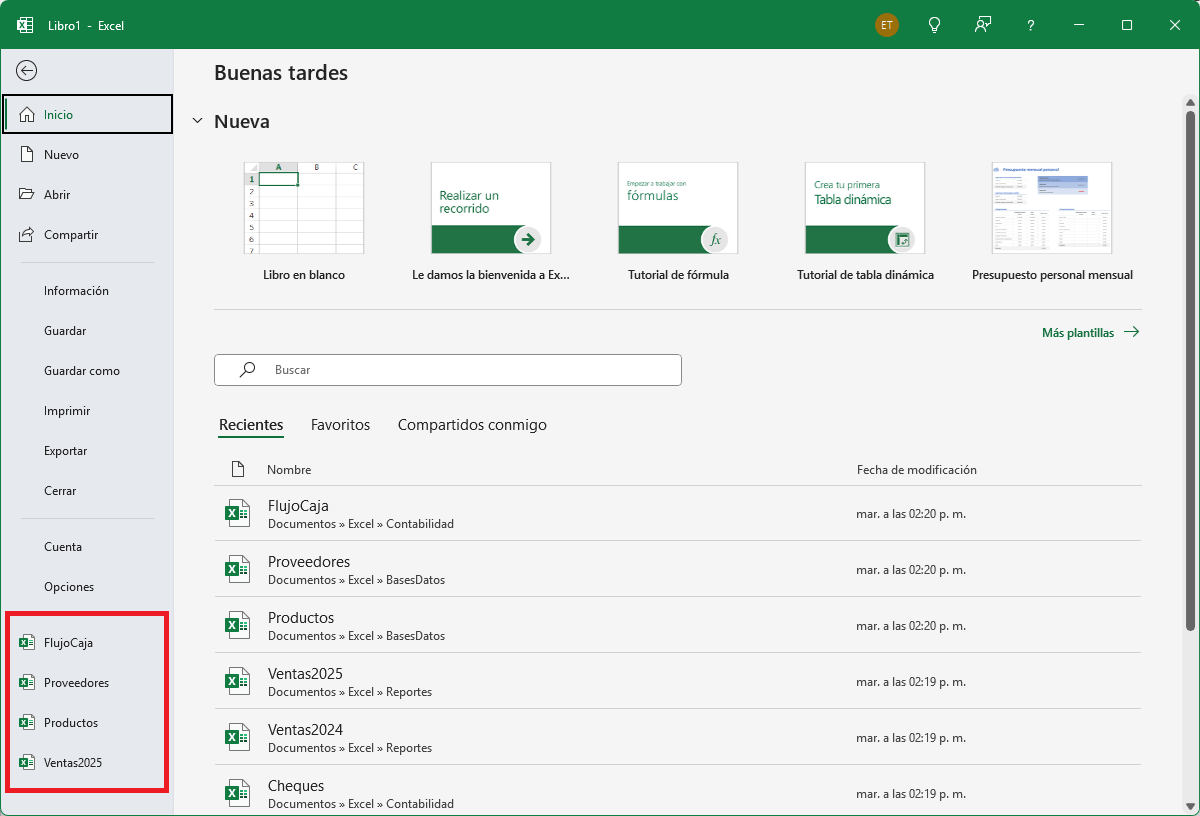The height and width of the screenshot is (816, 1200).
Task: Click the file type column icon
Action: coord(237,469)
